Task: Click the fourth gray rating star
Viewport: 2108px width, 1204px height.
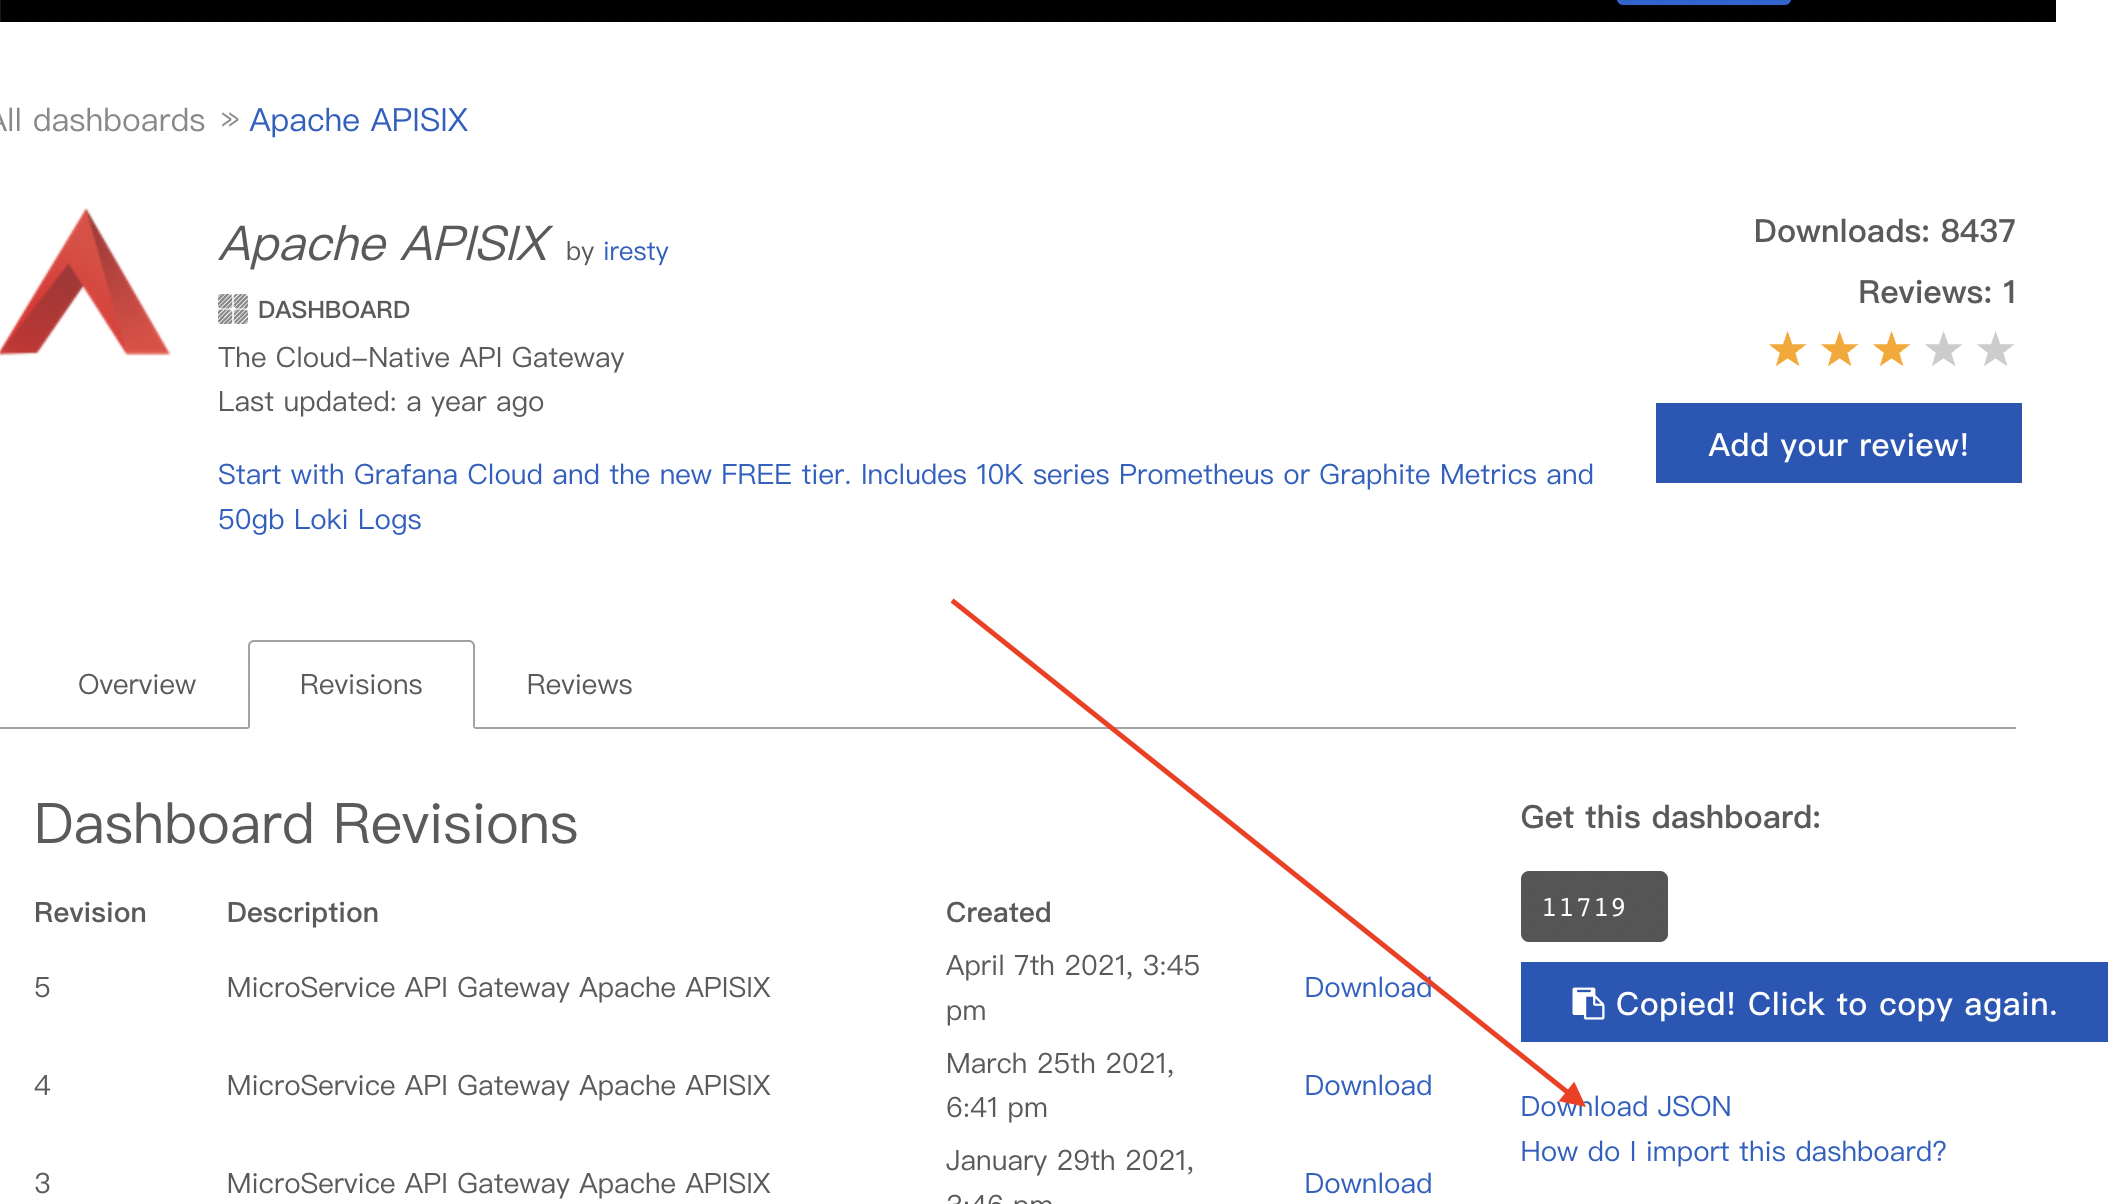Action: [x=1943, y=350]
